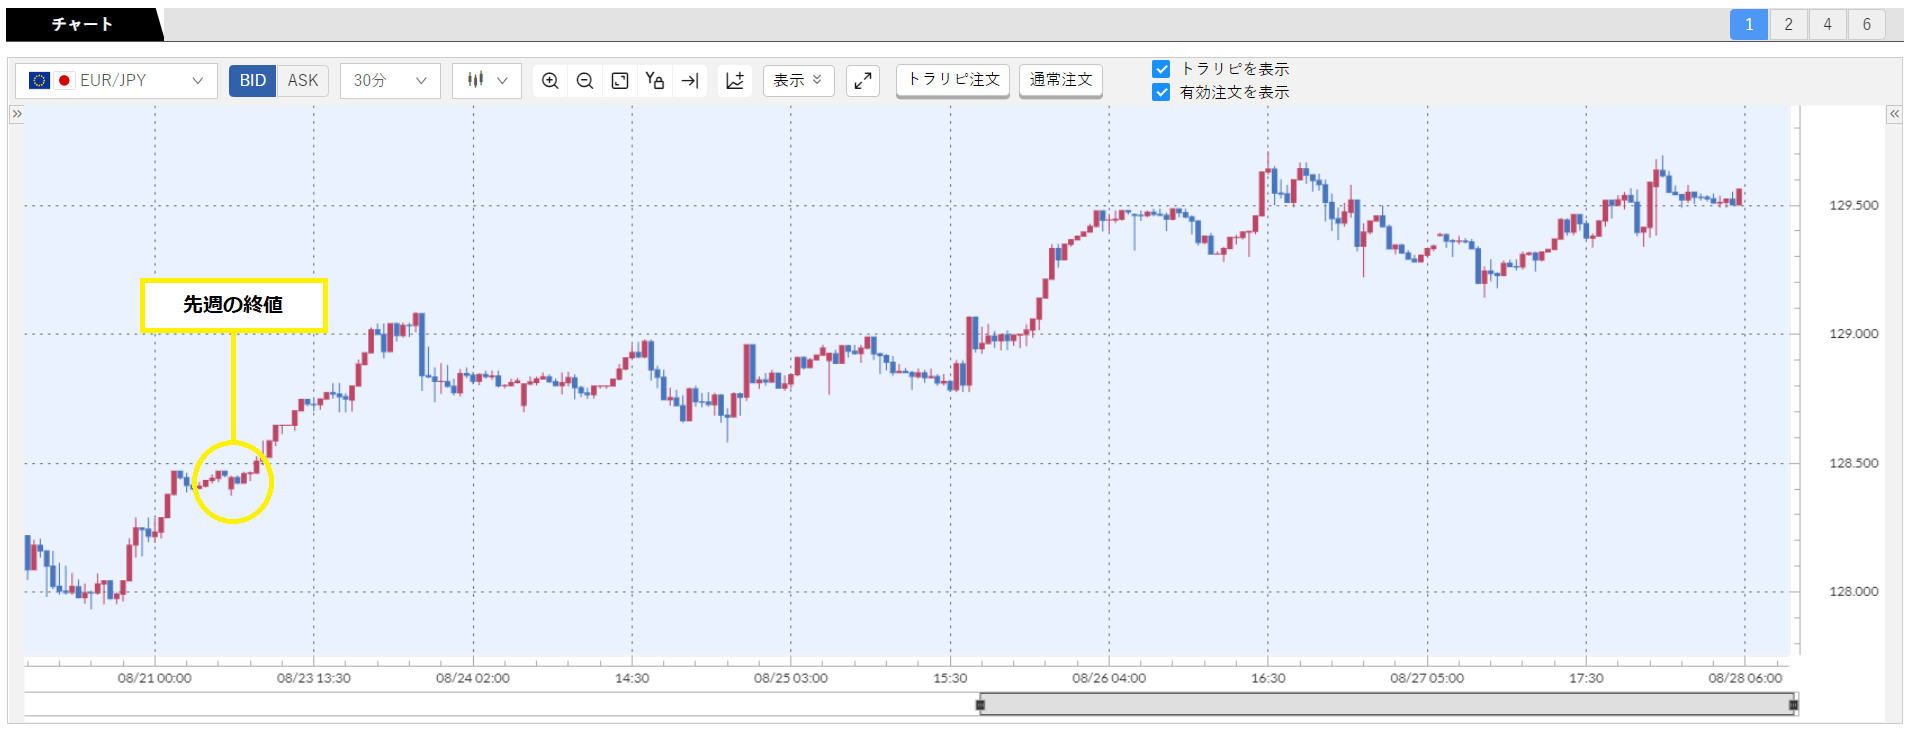
Task: Click the 08/26 04:00 time axis label
Action: pyautogui.click(x=1109, y=678)
